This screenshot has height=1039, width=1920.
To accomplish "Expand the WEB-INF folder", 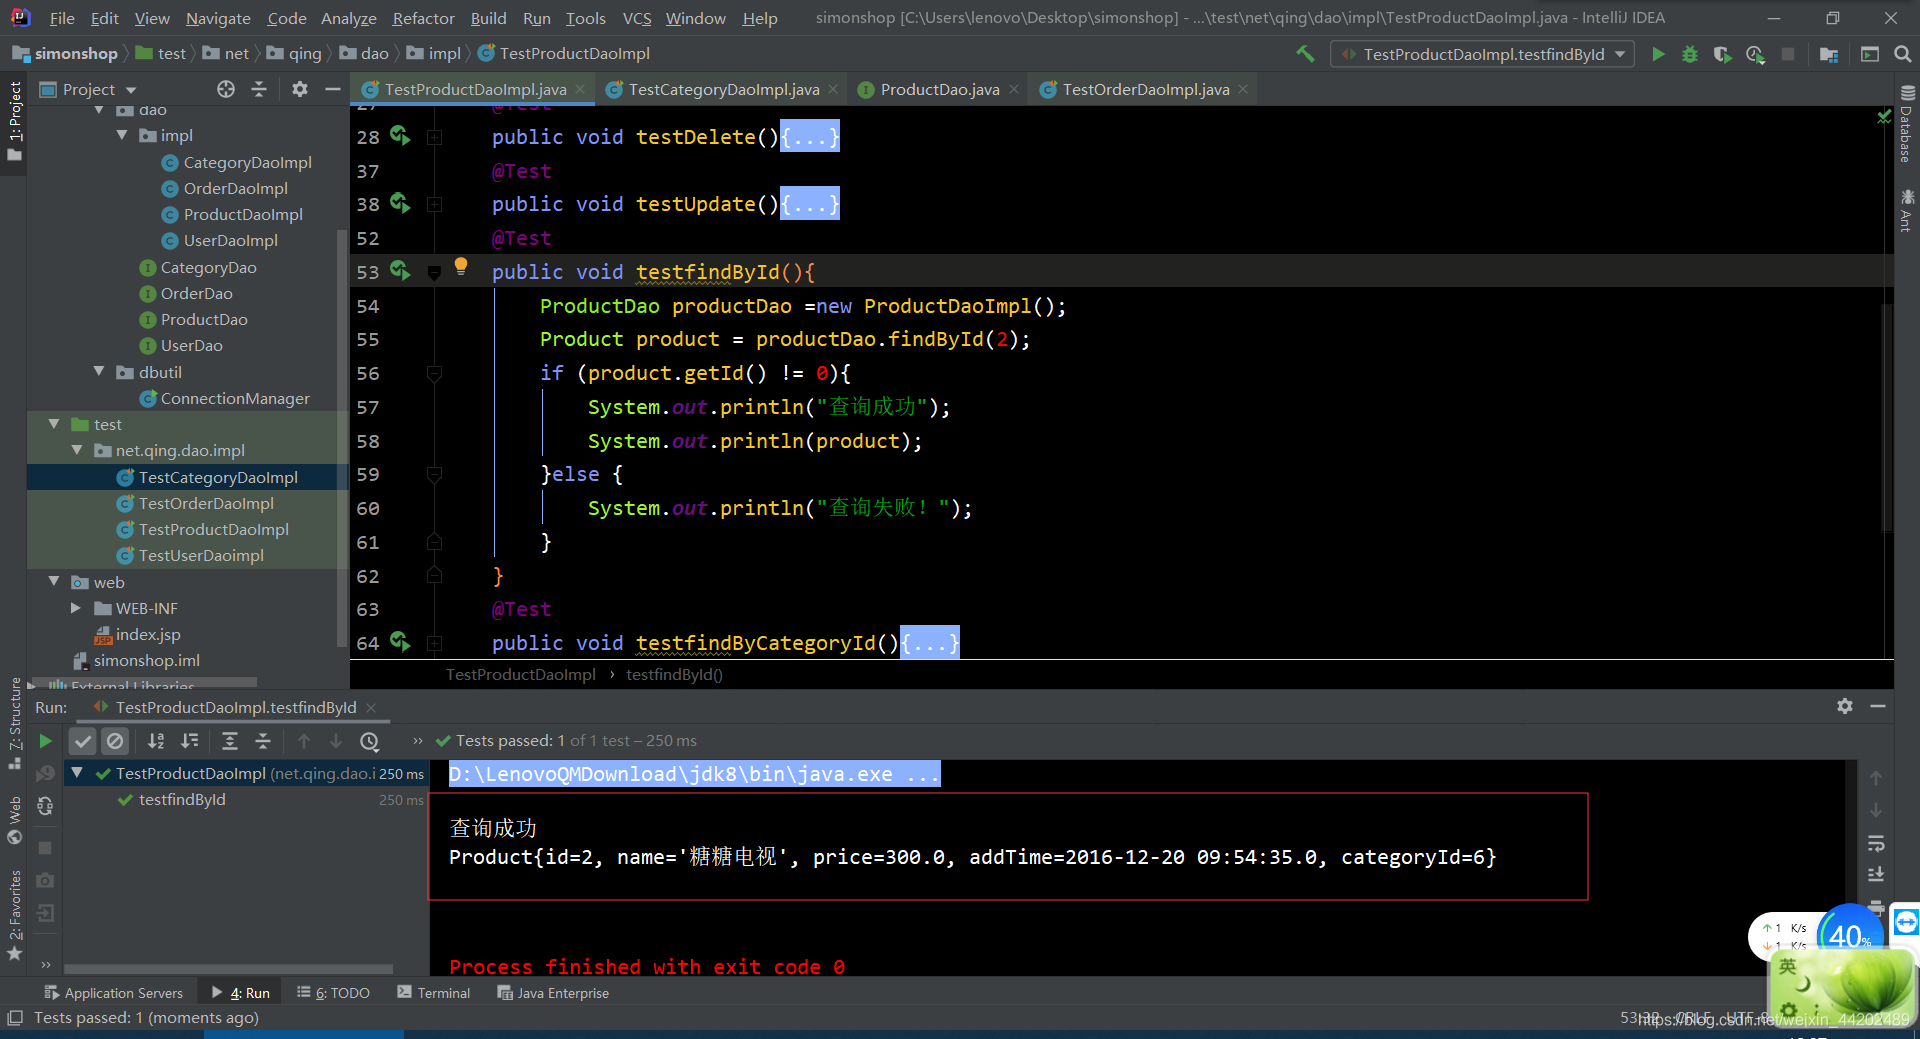I will click(76, 608).
